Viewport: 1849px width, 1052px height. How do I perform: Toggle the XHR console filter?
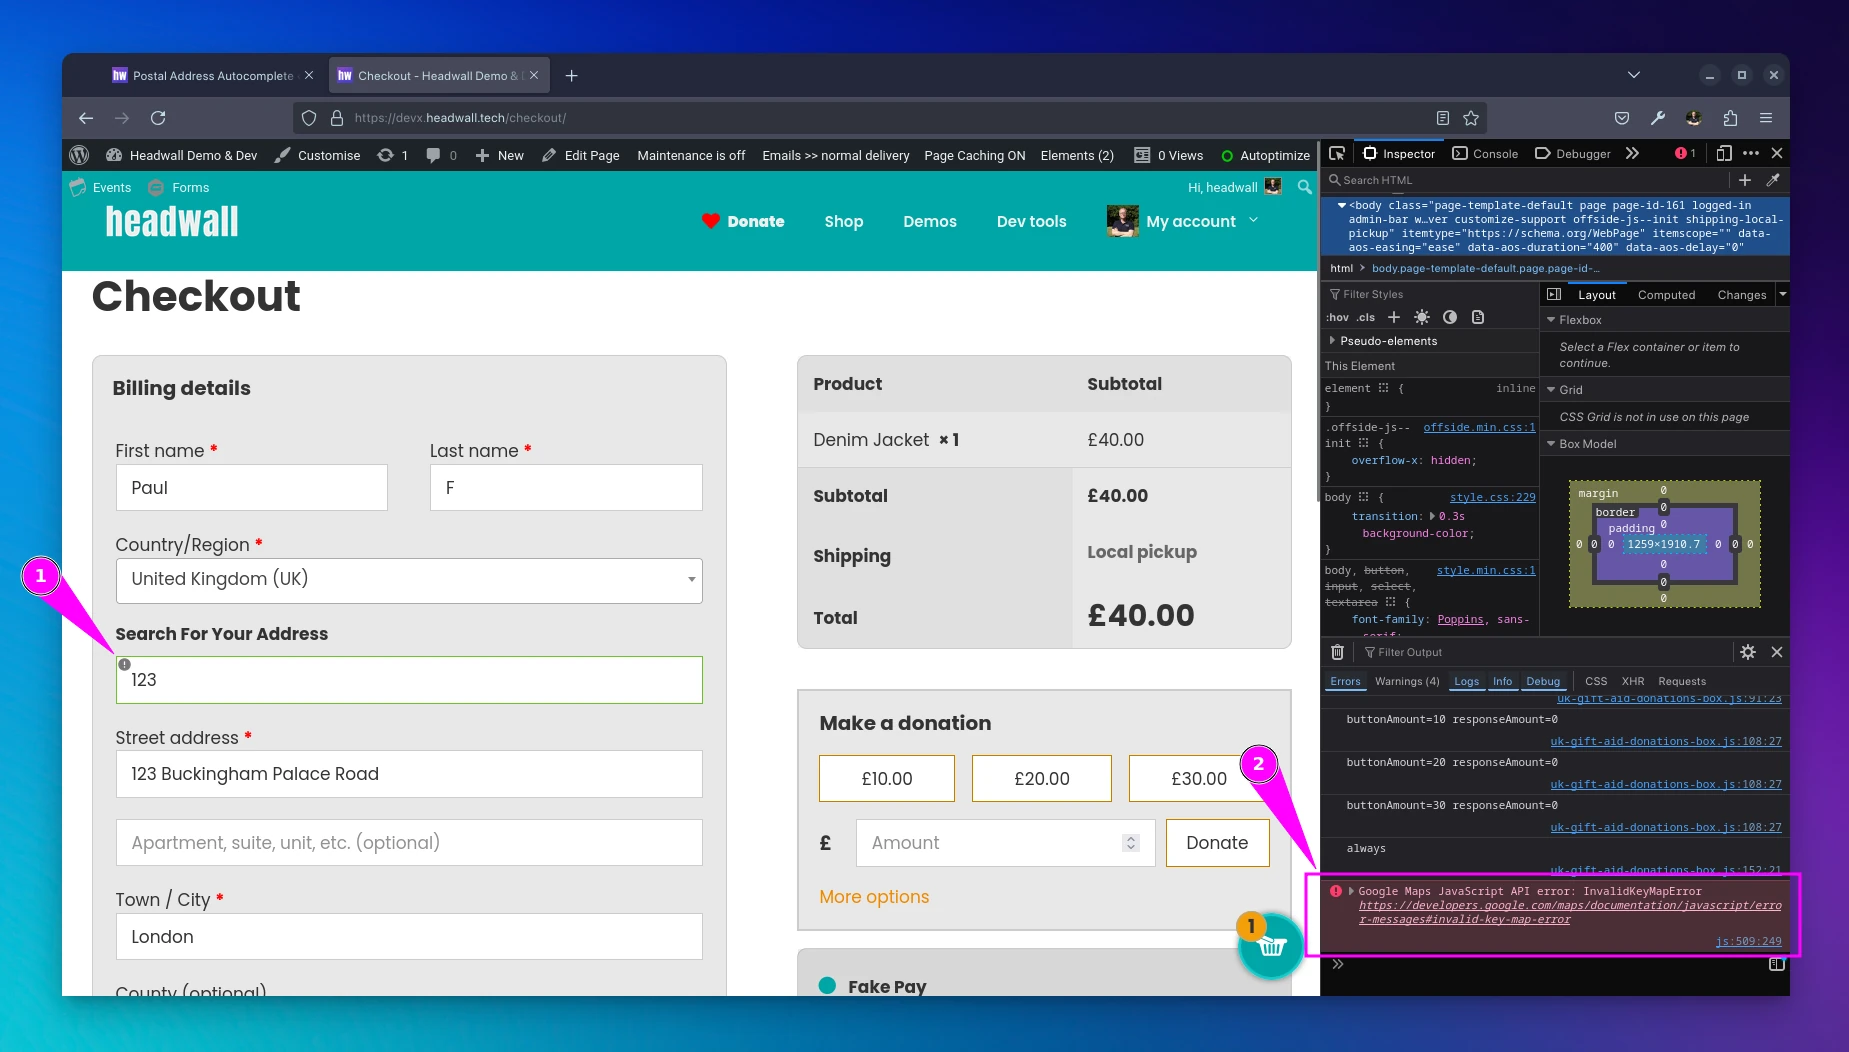tap(1633, 681)
